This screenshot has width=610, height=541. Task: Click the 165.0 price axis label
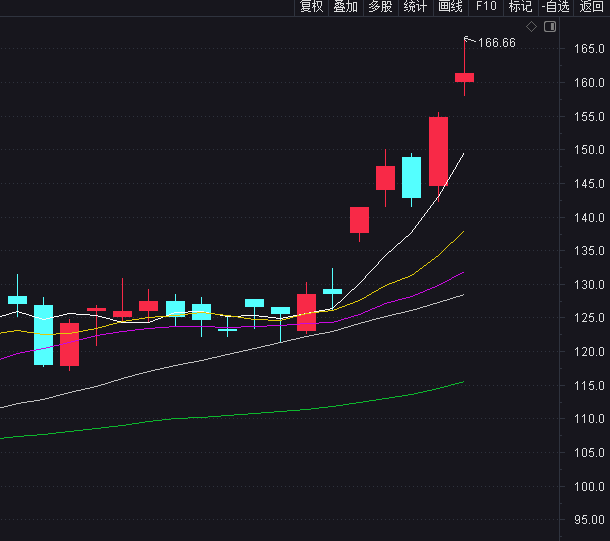click(589, 49)
